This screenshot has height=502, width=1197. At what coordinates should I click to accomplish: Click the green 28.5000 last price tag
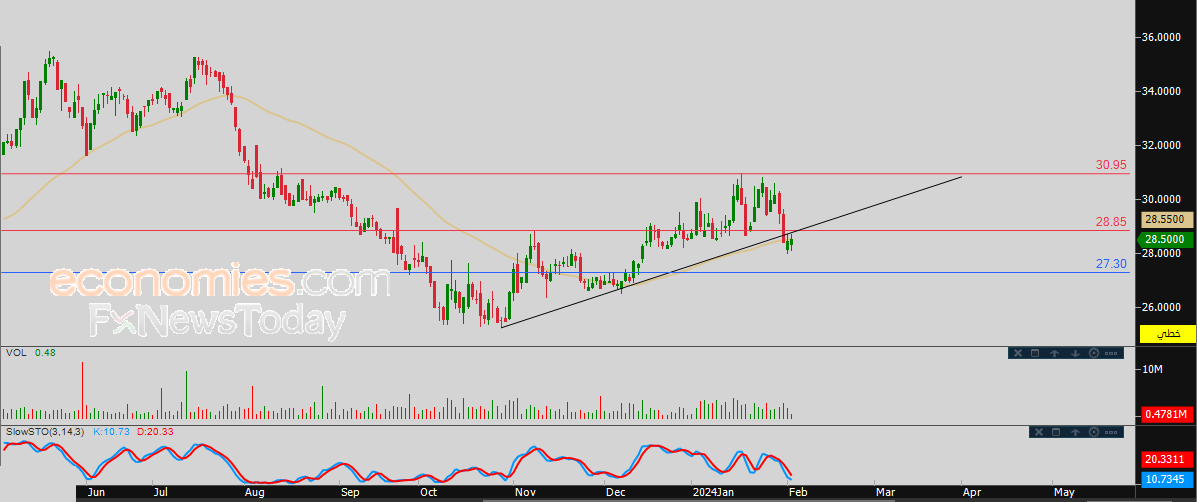coord(1167,239)
